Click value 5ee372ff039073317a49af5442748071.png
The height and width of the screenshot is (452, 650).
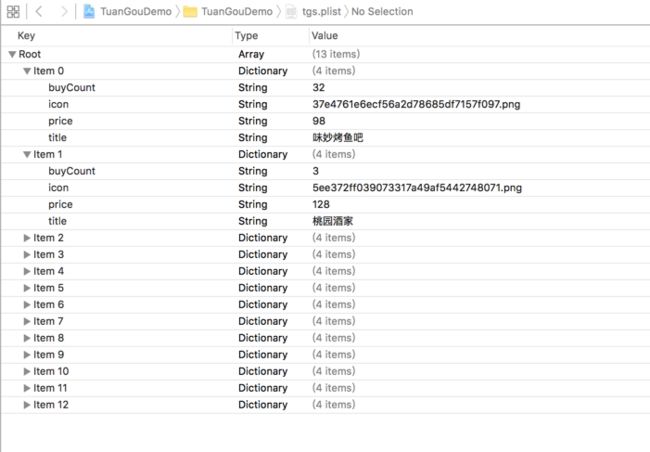(417, 187)
